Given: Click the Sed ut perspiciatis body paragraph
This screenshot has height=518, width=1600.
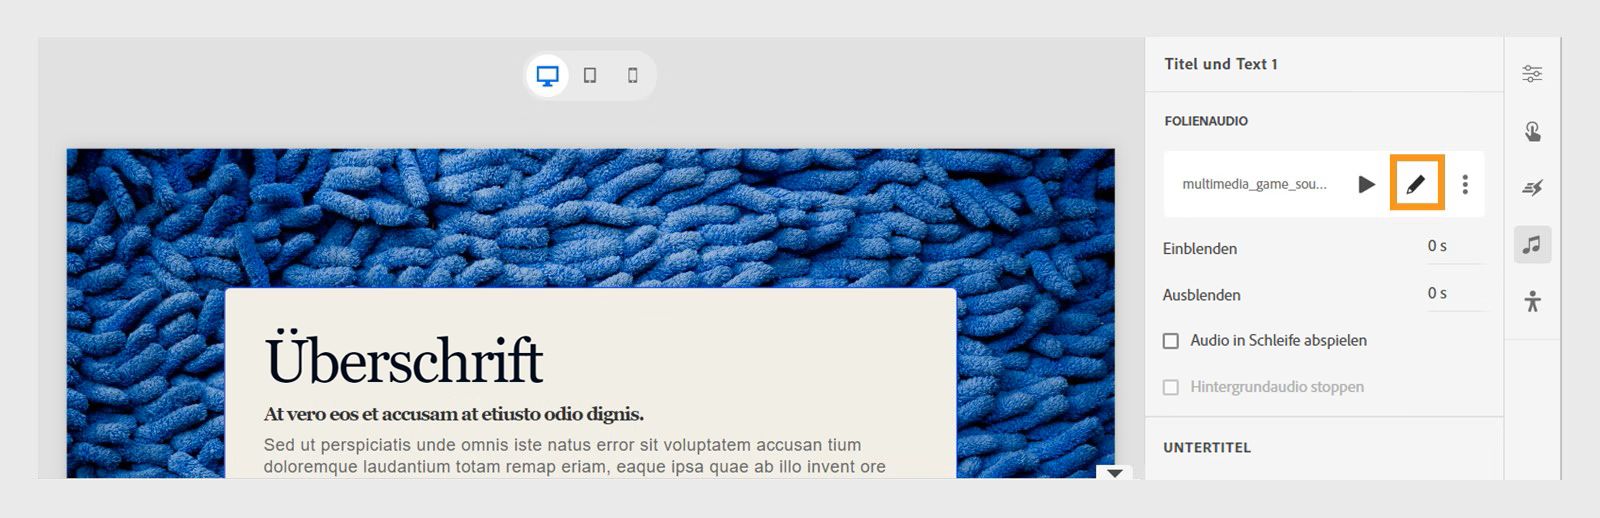Looking at the screenshot, I should tap(575, 455).
